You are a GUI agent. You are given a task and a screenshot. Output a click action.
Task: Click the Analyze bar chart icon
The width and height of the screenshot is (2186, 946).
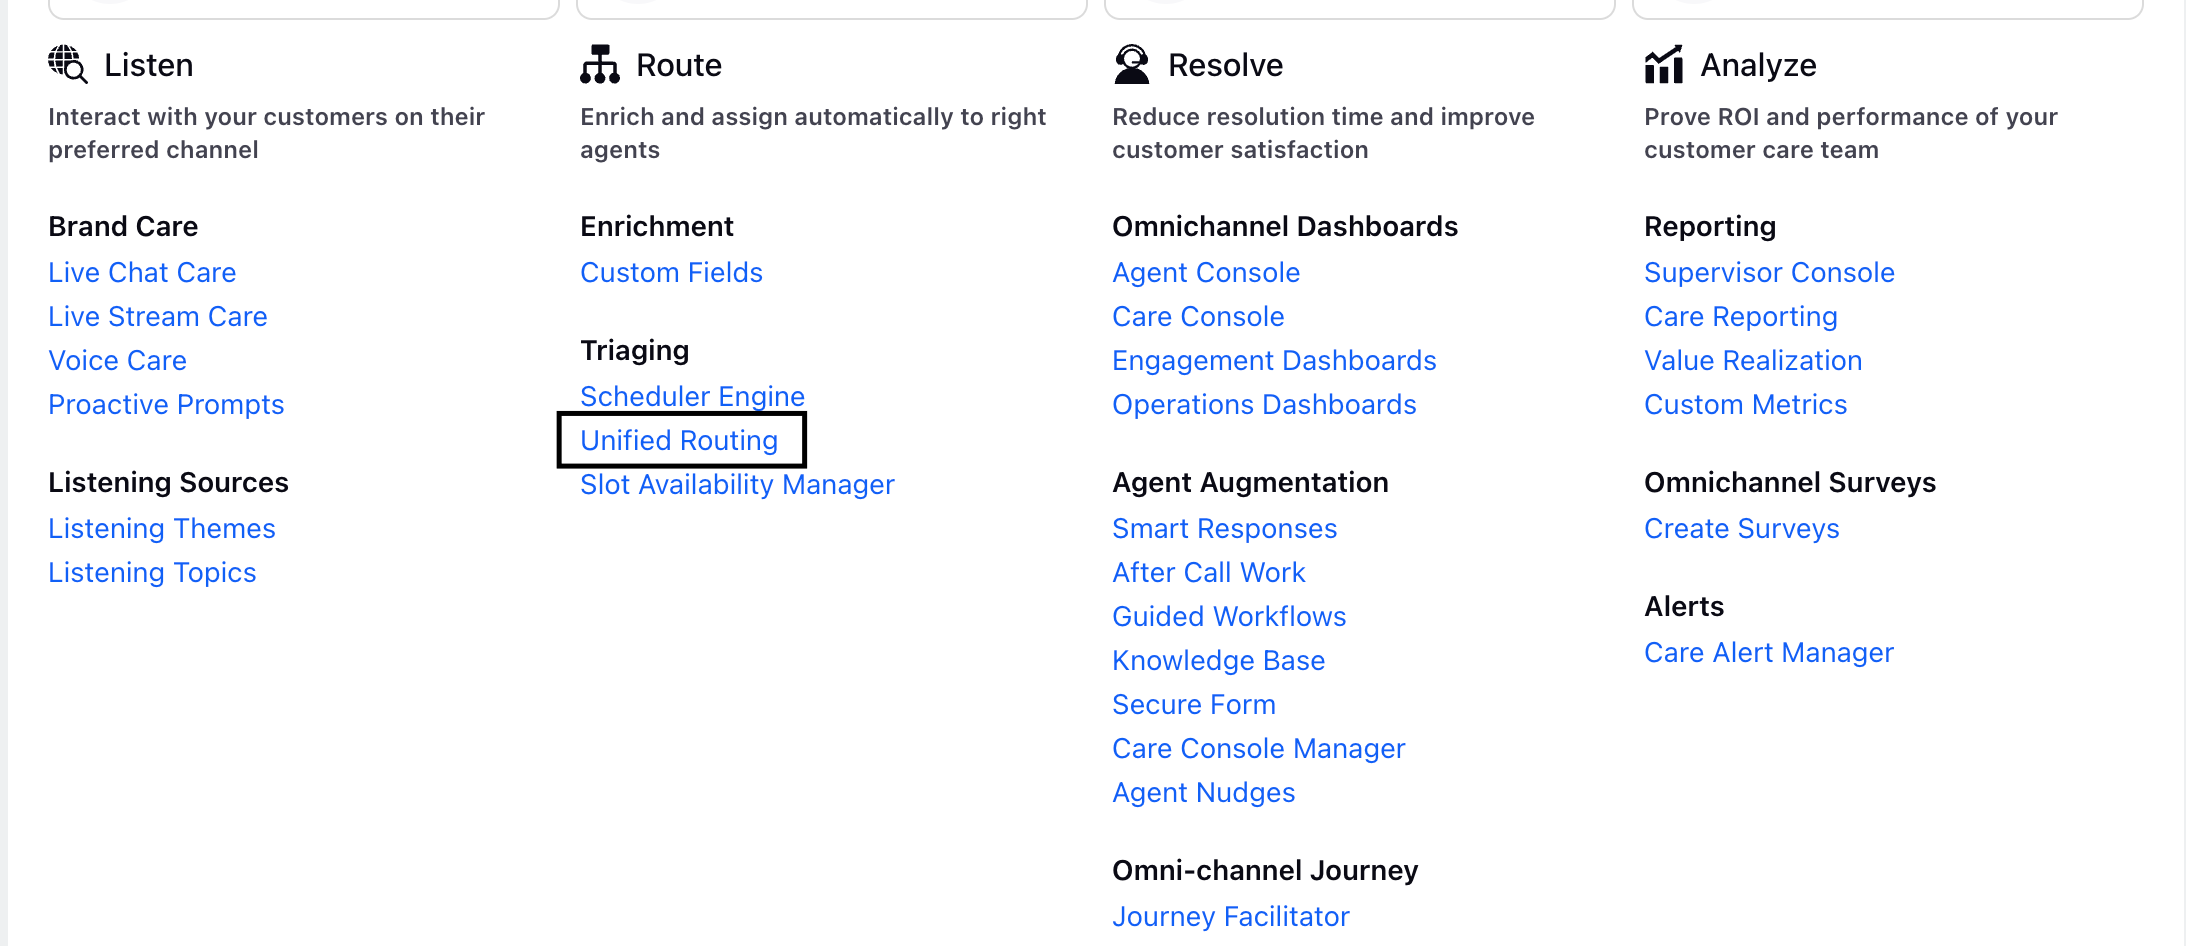click(1664, 64)
